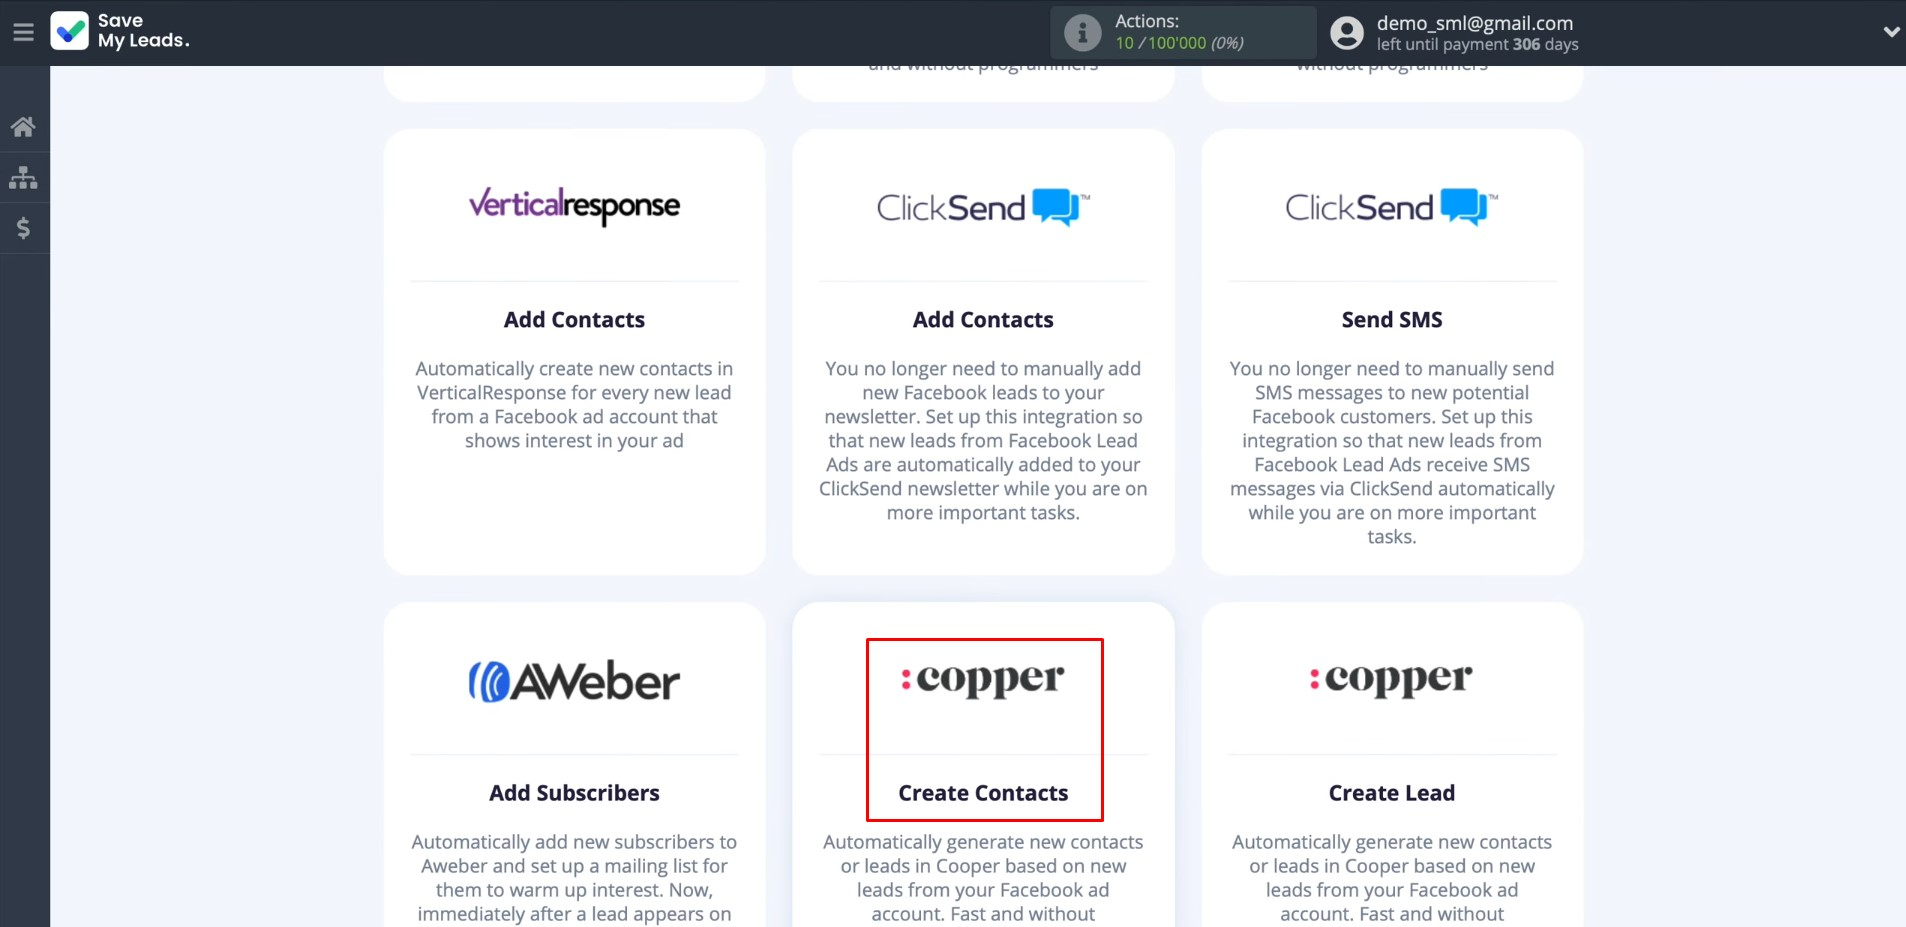This screenshot has height=927, width=1906.
Task: Open the connections sitemap icon in sidebar
Action: (23, 178)
